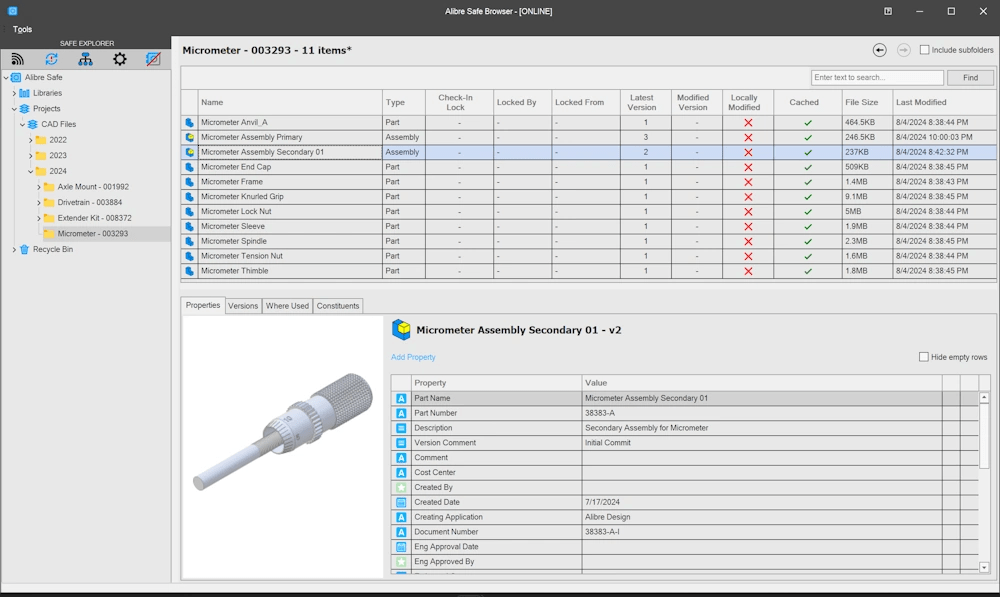Open the Tools menu
1000x597 pixels.
pyautogui.click(x=22, y=29)
